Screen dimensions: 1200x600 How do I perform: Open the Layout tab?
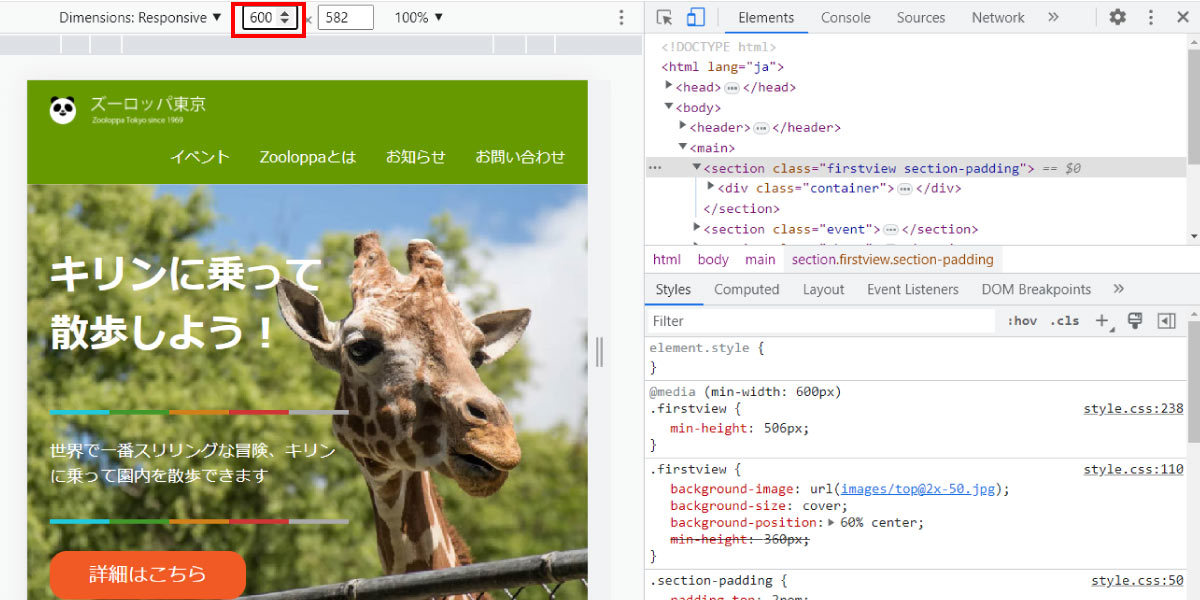point(823,289)
